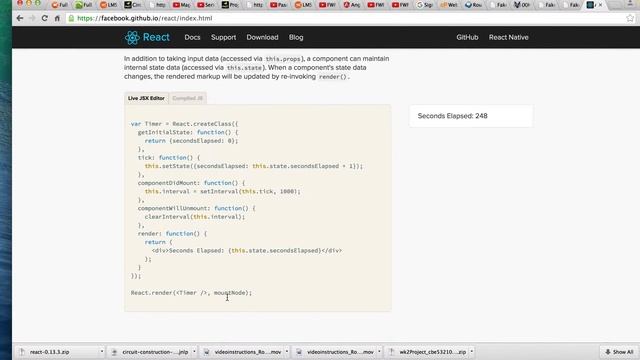Switch to the Wel browser tab
640x360 pixels.
[449, 5]
